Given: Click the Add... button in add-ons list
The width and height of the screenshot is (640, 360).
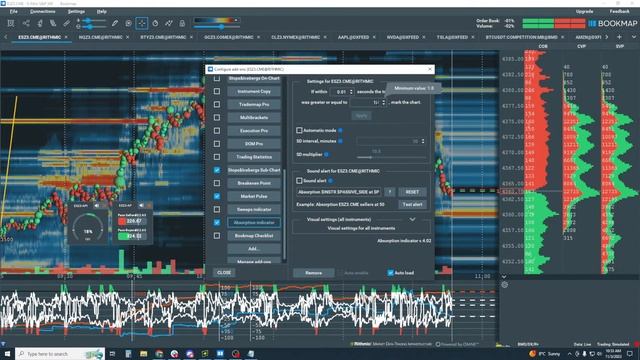Looking at the screenshot, I should point(254,249).
